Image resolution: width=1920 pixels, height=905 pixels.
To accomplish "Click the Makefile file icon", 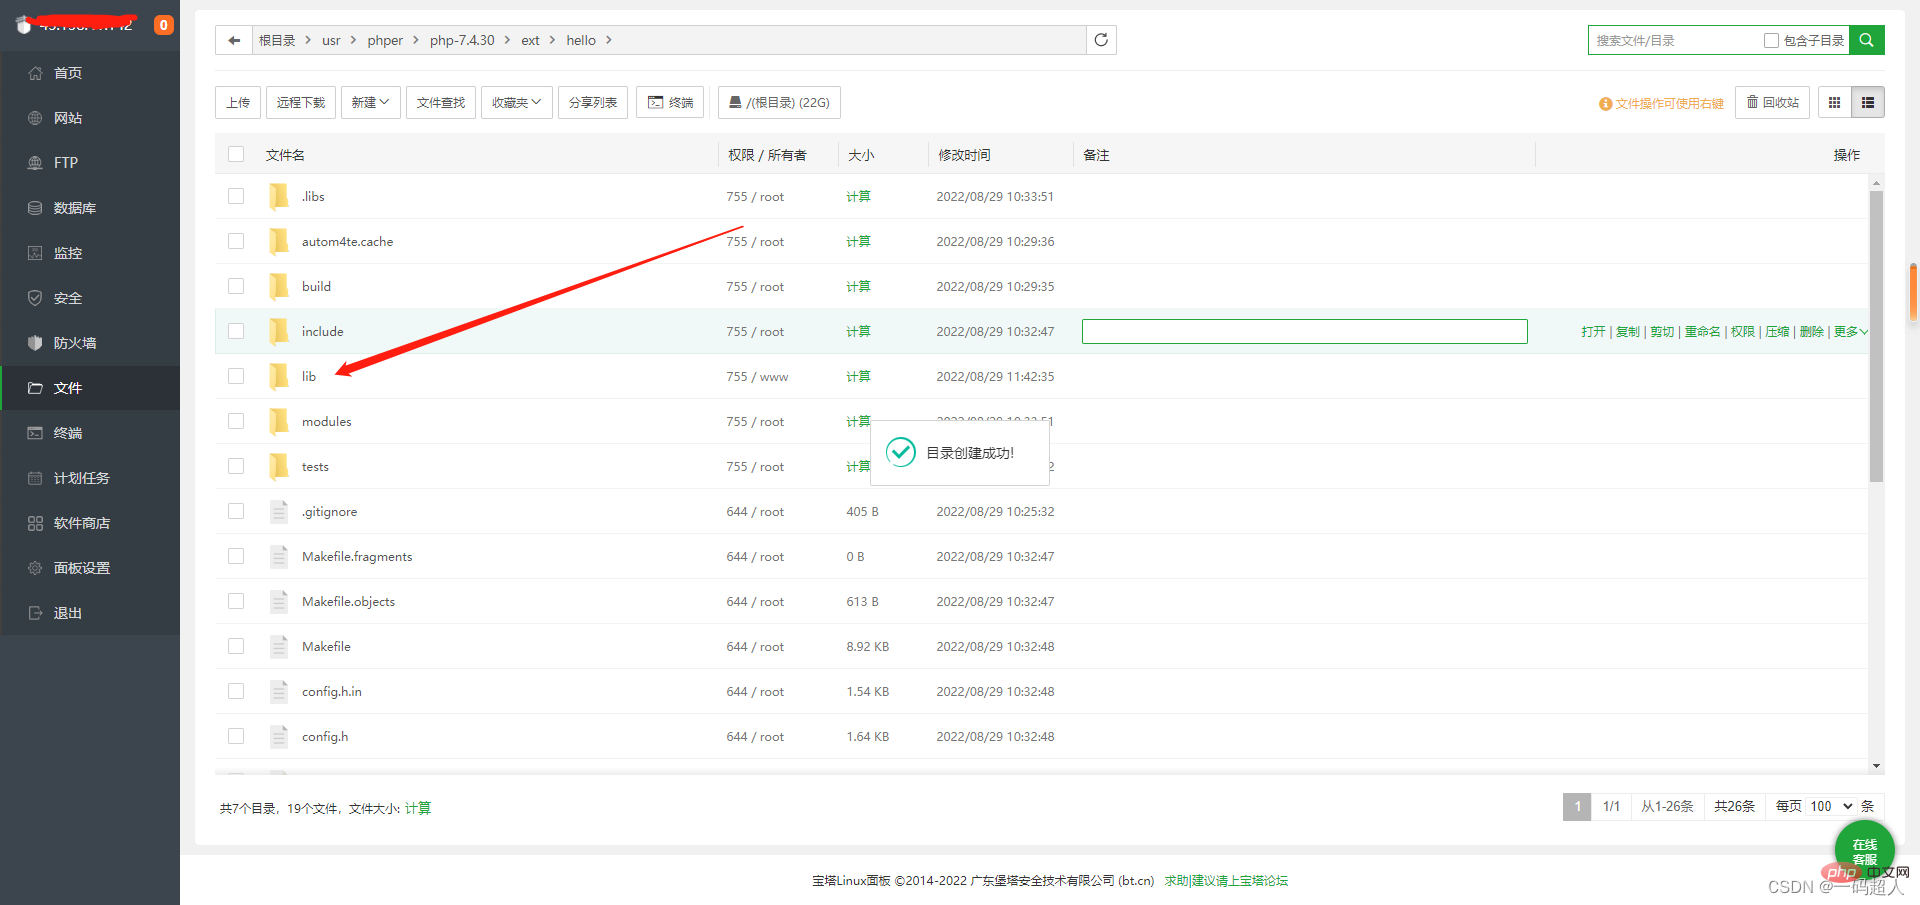I will (x=279, y=646).
